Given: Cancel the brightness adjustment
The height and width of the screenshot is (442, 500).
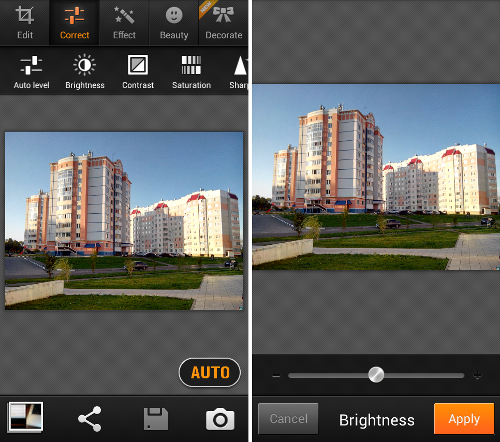Looking at the screenshot, I should click(288, 419).
